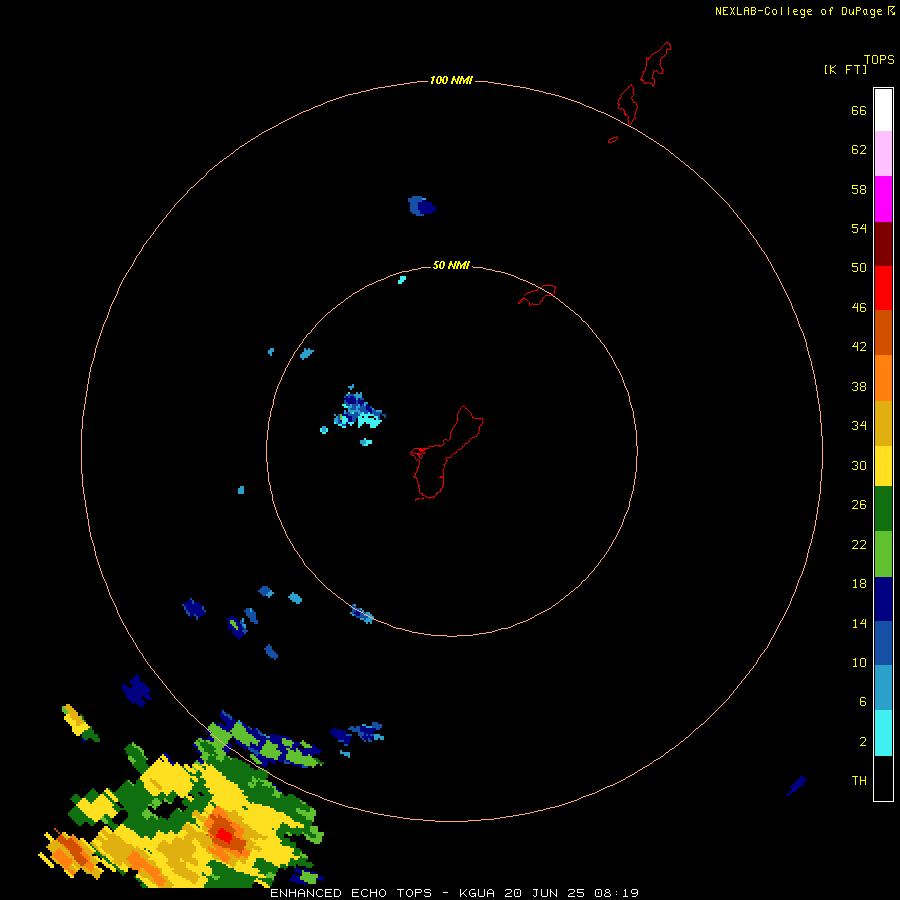900x900 pixels.
Task: Click the TH label on the scale
Action: click(859, 781)
